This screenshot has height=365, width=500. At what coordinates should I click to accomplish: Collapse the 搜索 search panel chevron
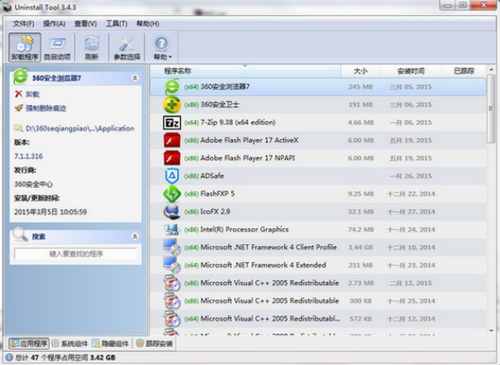(x=135, y=236)
